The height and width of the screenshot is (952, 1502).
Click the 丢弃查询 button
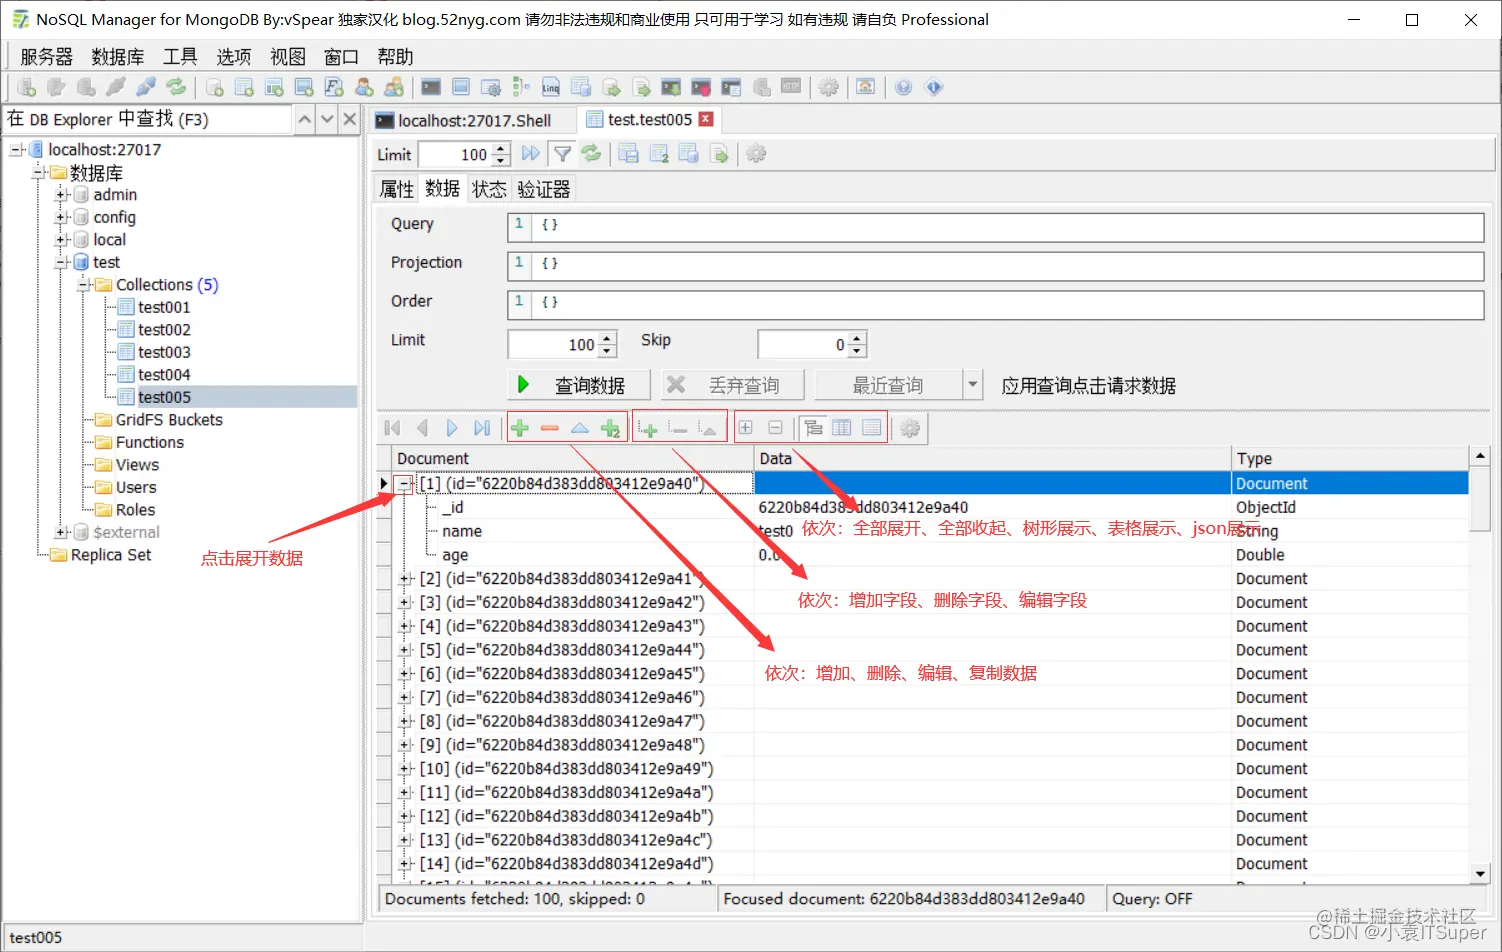733,385
